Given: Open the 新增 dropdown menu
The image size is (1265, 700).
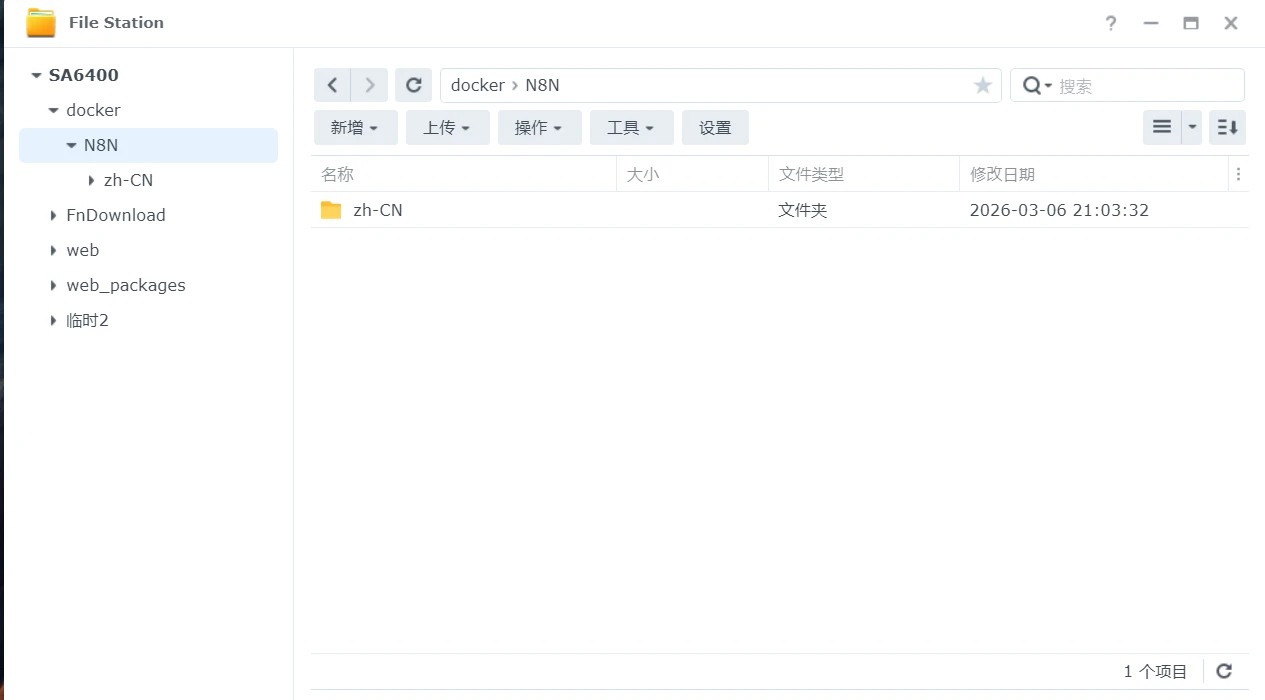Looking at the screenshot, I should pyautogui.click(x=355, y=127).
